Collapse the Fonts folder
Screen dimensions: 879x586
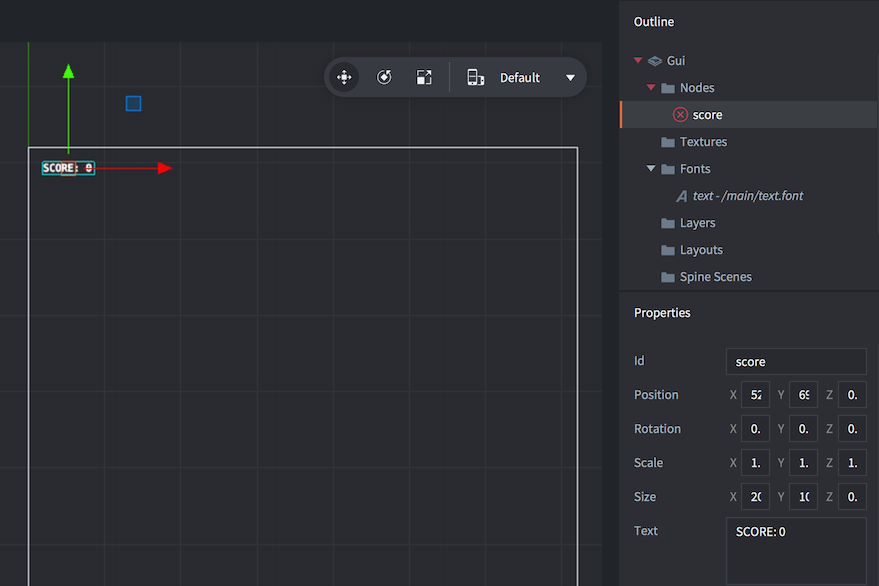click(651, 169)
